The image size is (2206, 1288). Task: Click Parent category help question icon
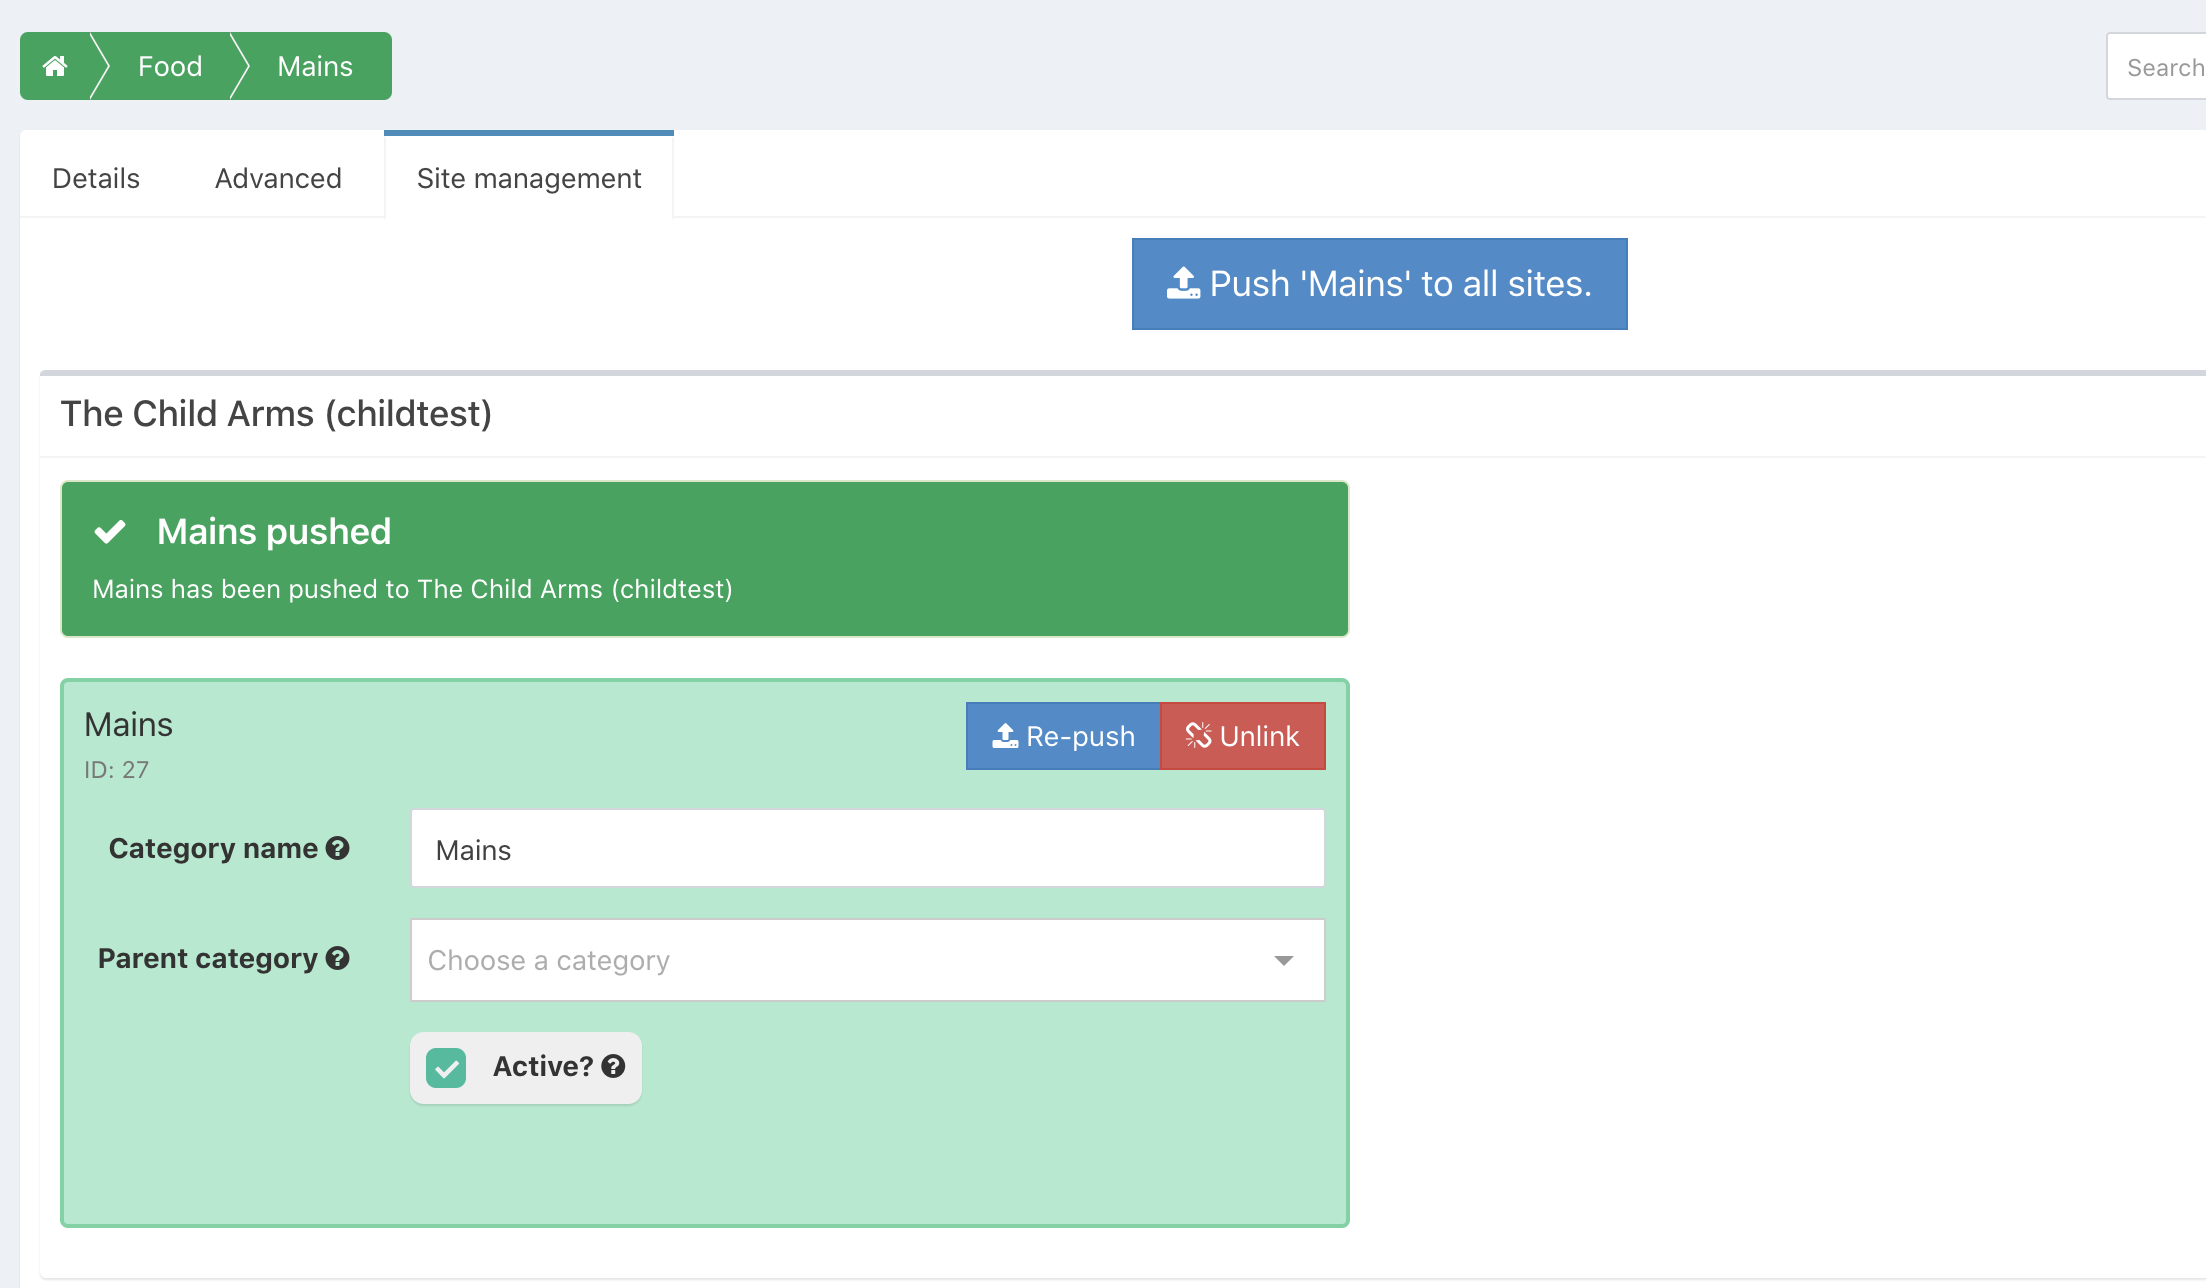pyautogui.click(x=338, y=958)
